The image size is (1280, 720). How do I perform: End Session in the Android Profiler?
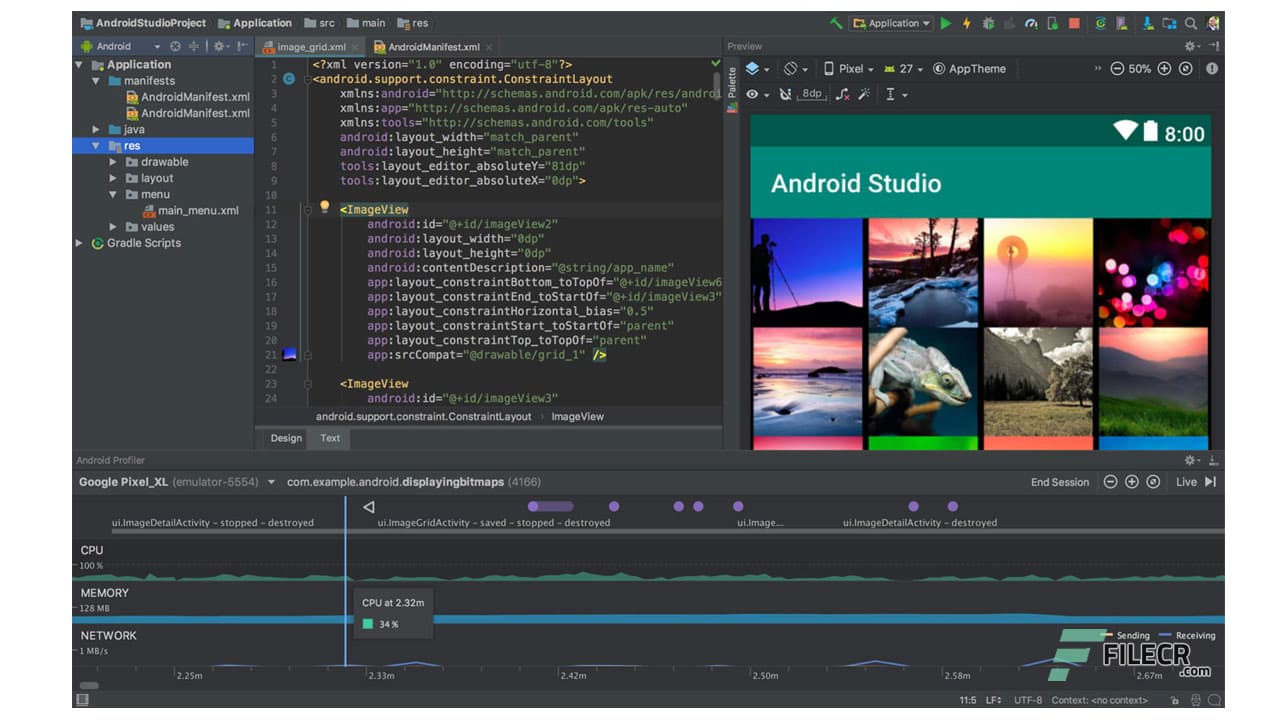pos(1059,482)
